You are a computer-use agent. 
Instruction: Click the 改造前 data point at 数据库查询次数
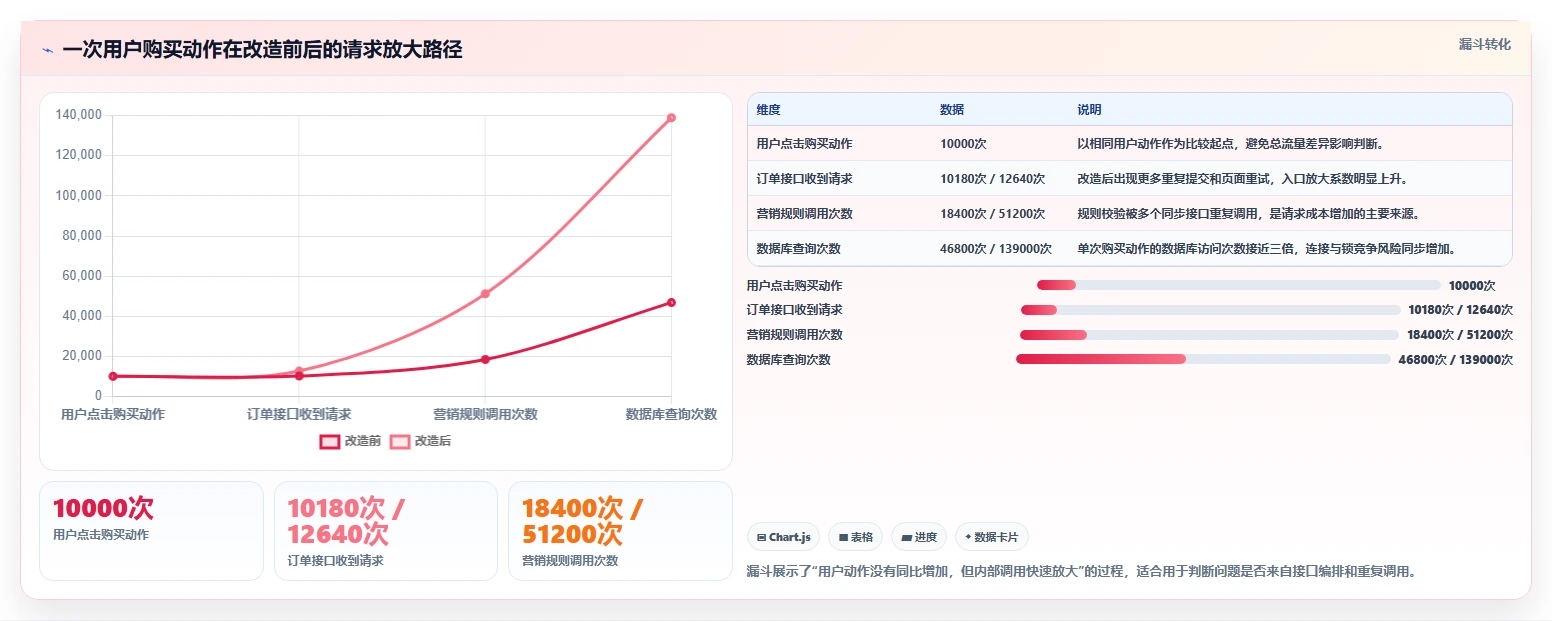coord(671,302)
